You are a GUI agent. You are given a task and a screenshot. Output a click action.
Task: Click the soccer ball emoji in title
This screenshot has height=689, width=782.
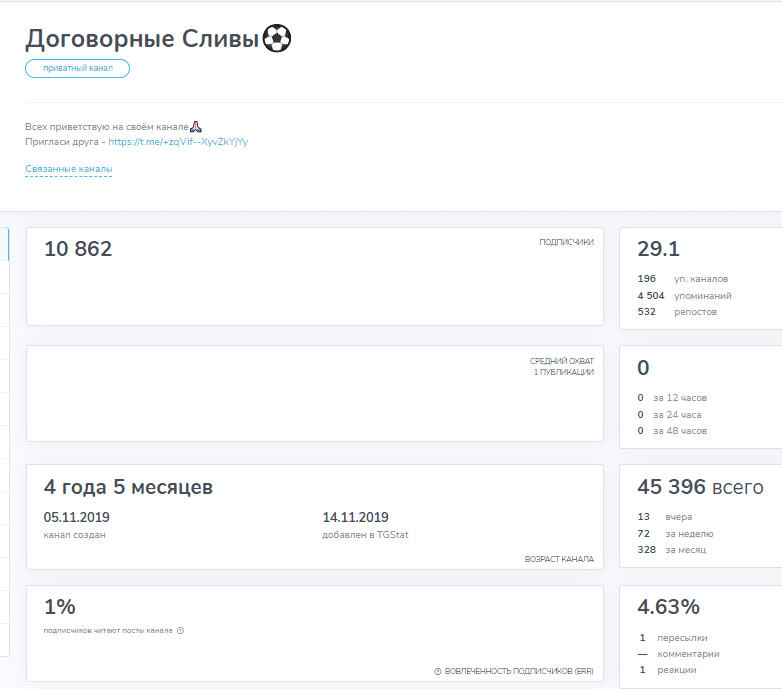pos(277,39)
